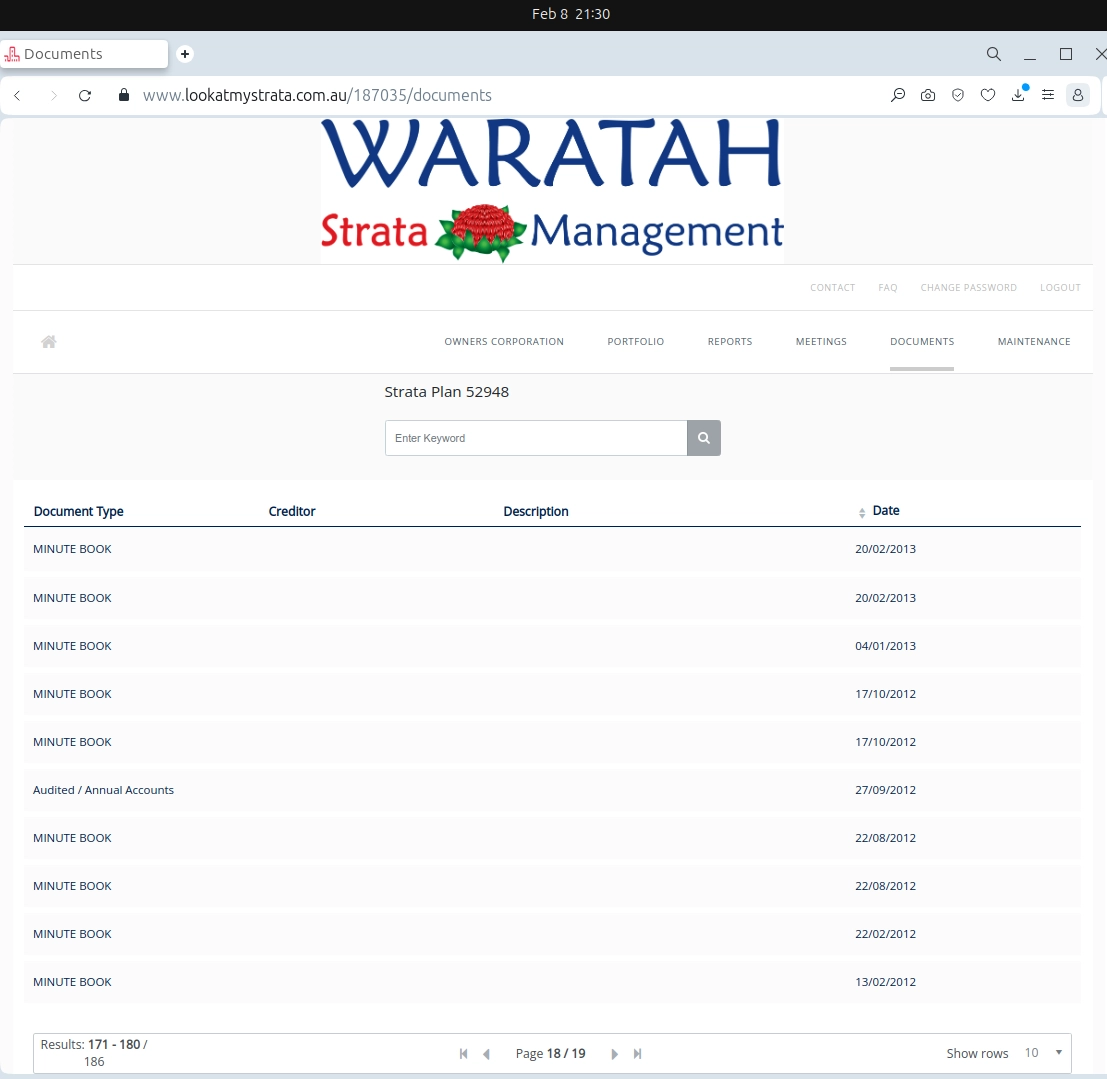Click the date 27/09/2012

click(x=885, y=790)
